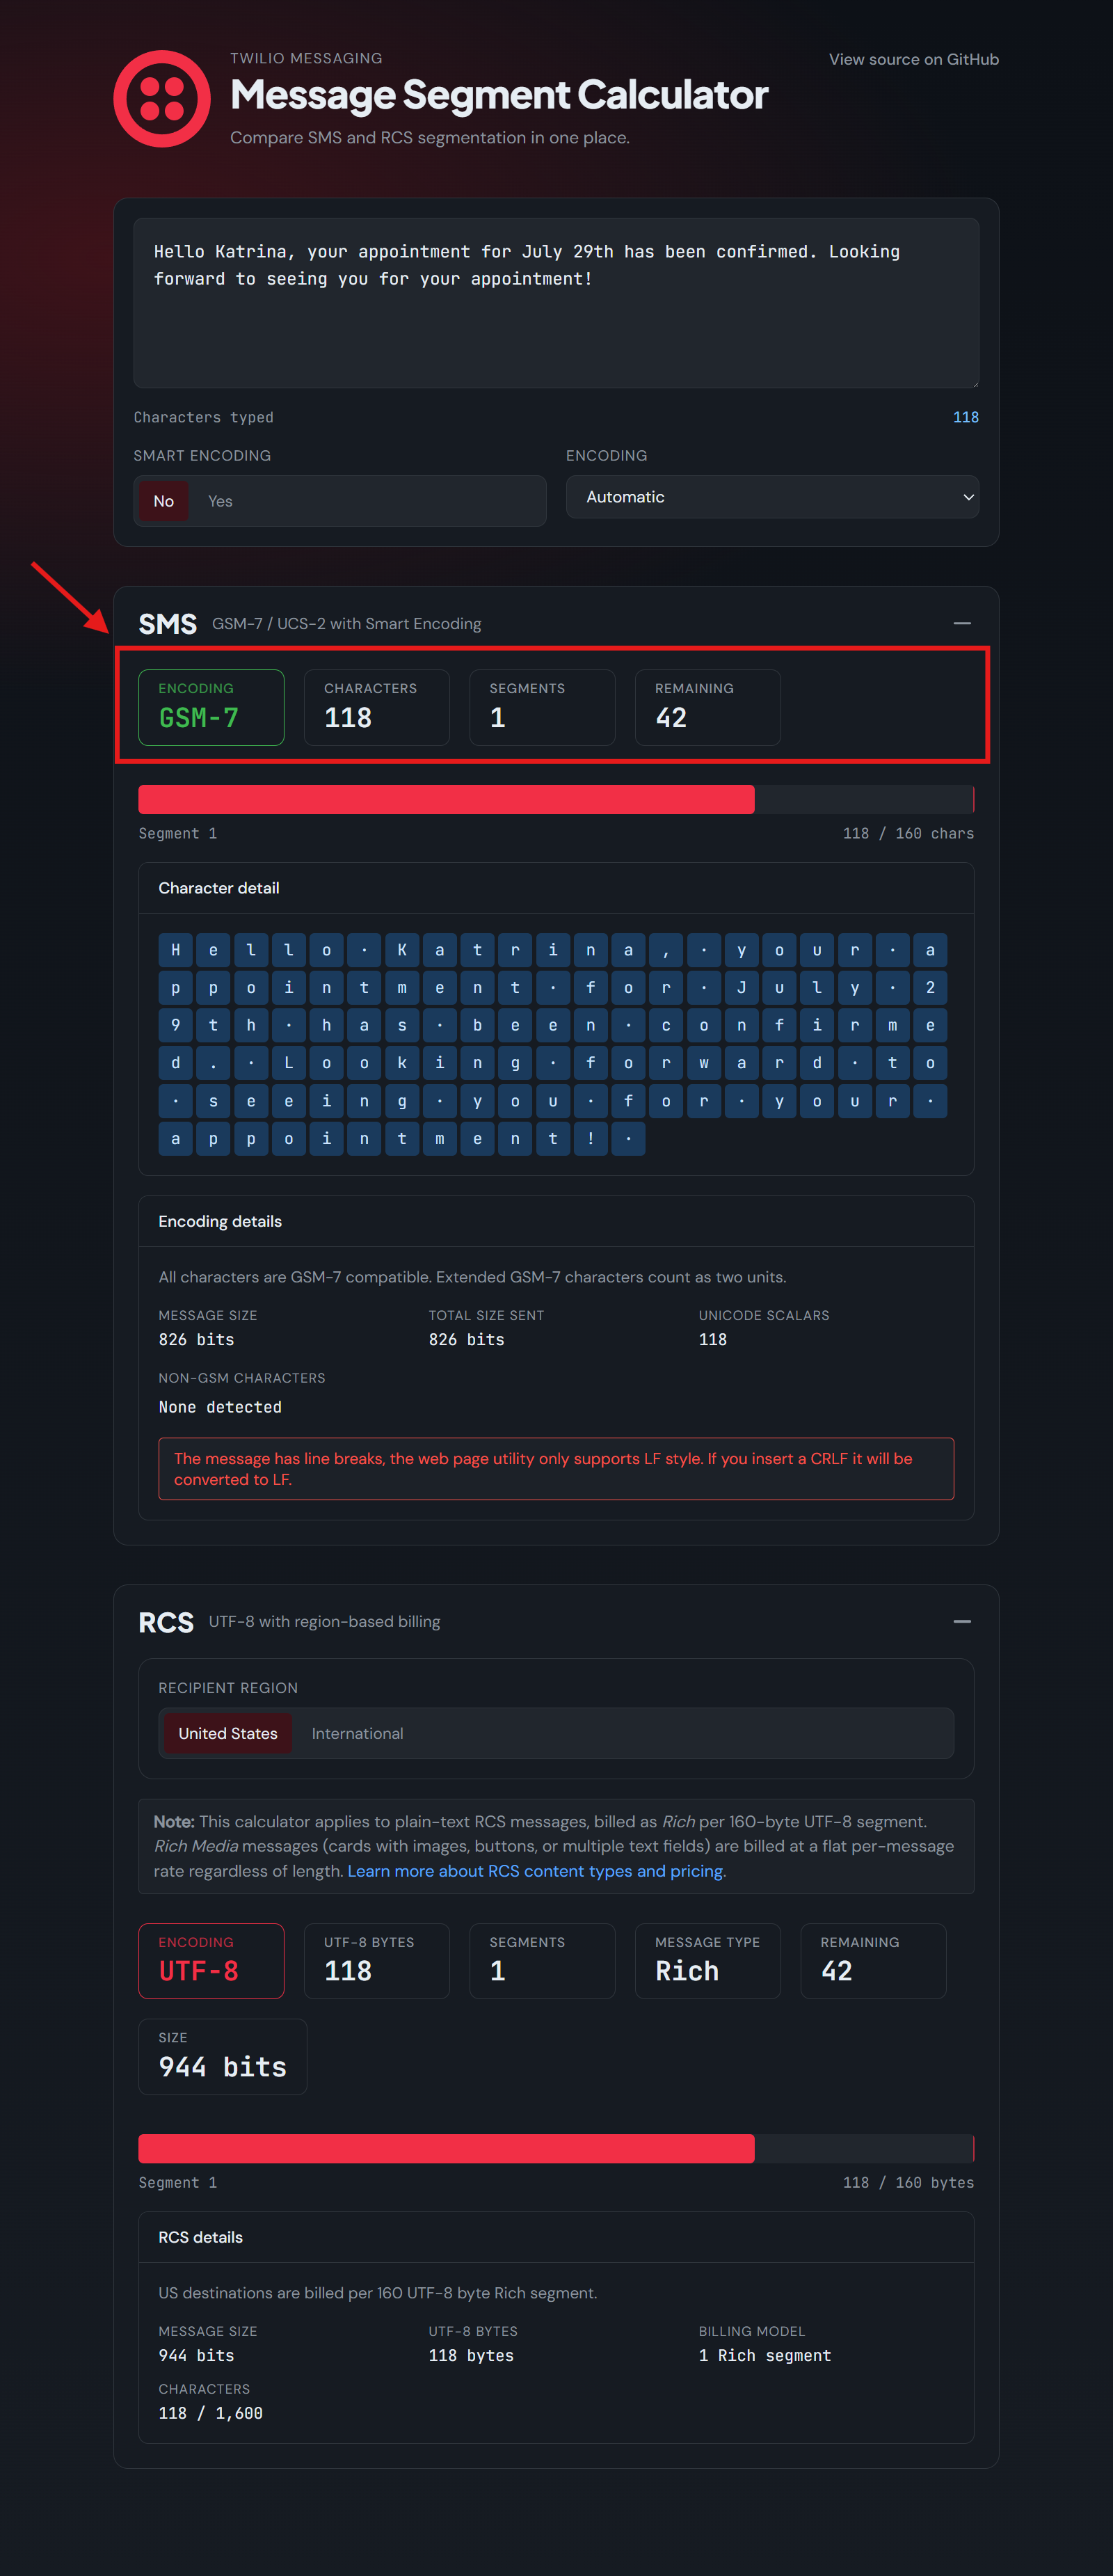Click the 'K' character tile in Character detail
This screenshot has width=1113, height=2576.
pos(402,950)
